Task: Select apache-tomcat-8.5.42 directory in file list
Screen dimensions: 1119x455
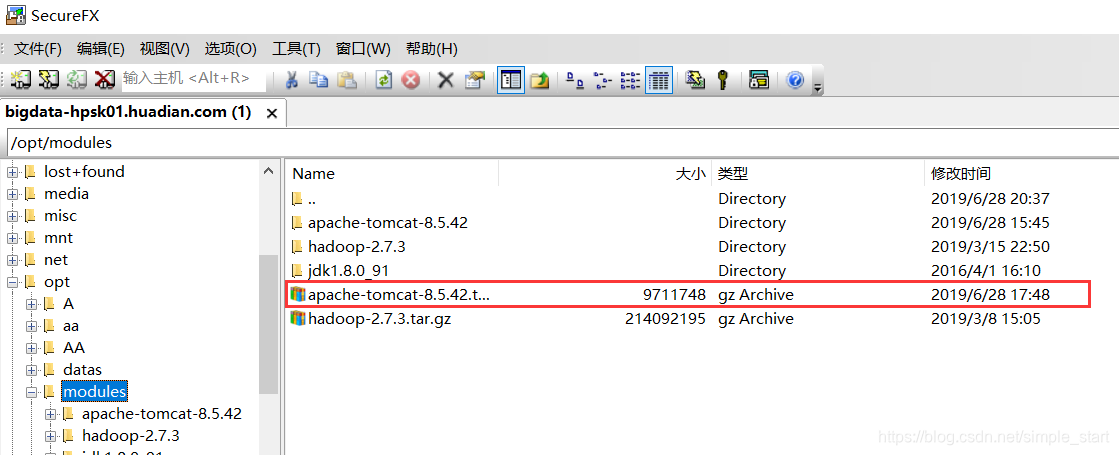Action: click(x=702, y=223)
